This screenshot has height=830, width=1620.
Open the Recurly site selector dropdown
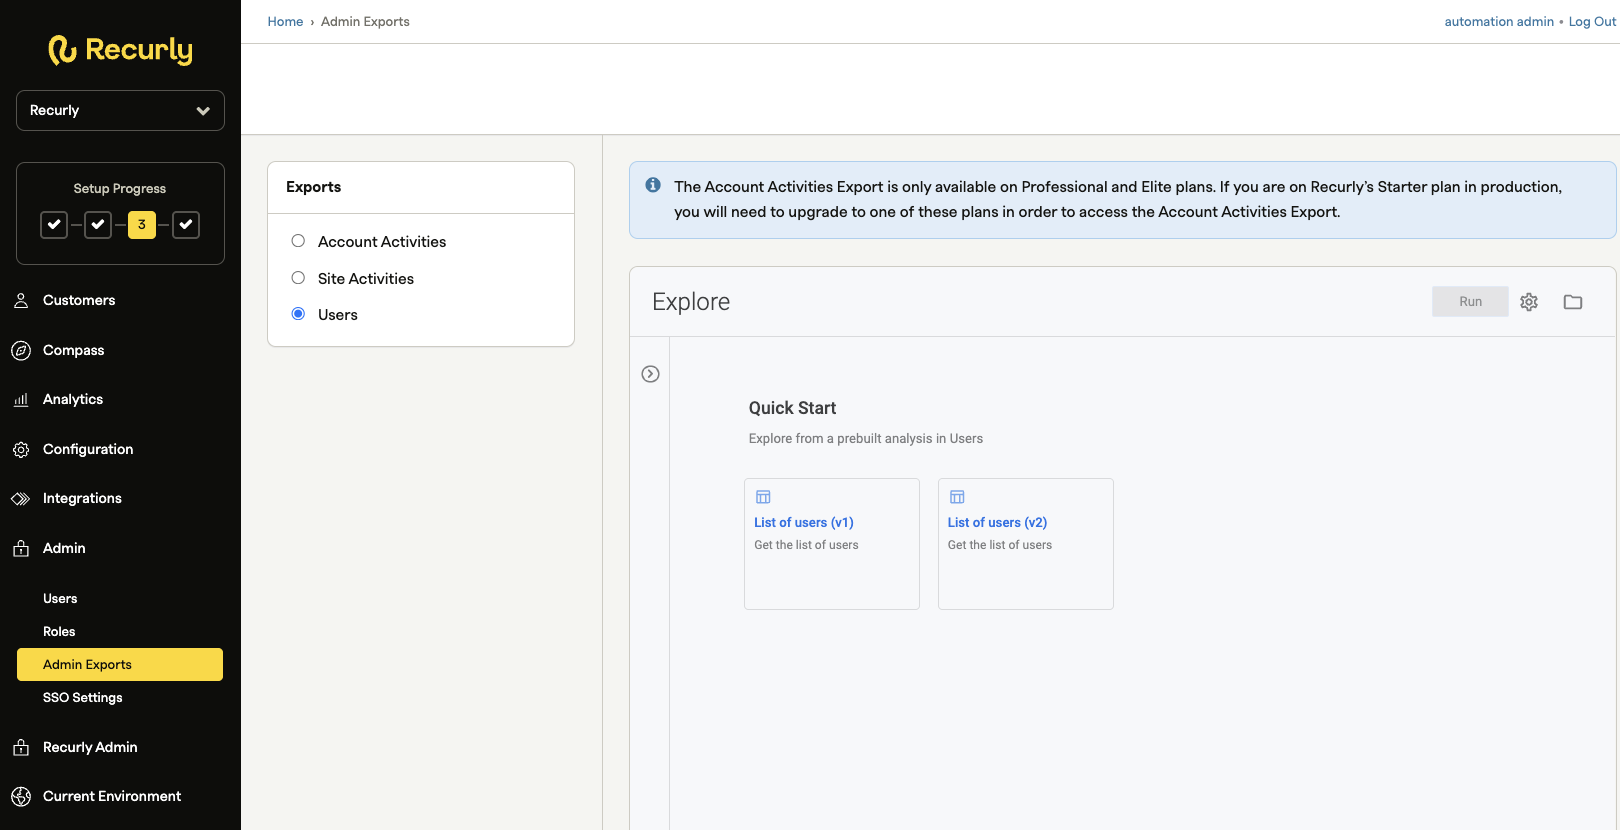pos(120,110)
